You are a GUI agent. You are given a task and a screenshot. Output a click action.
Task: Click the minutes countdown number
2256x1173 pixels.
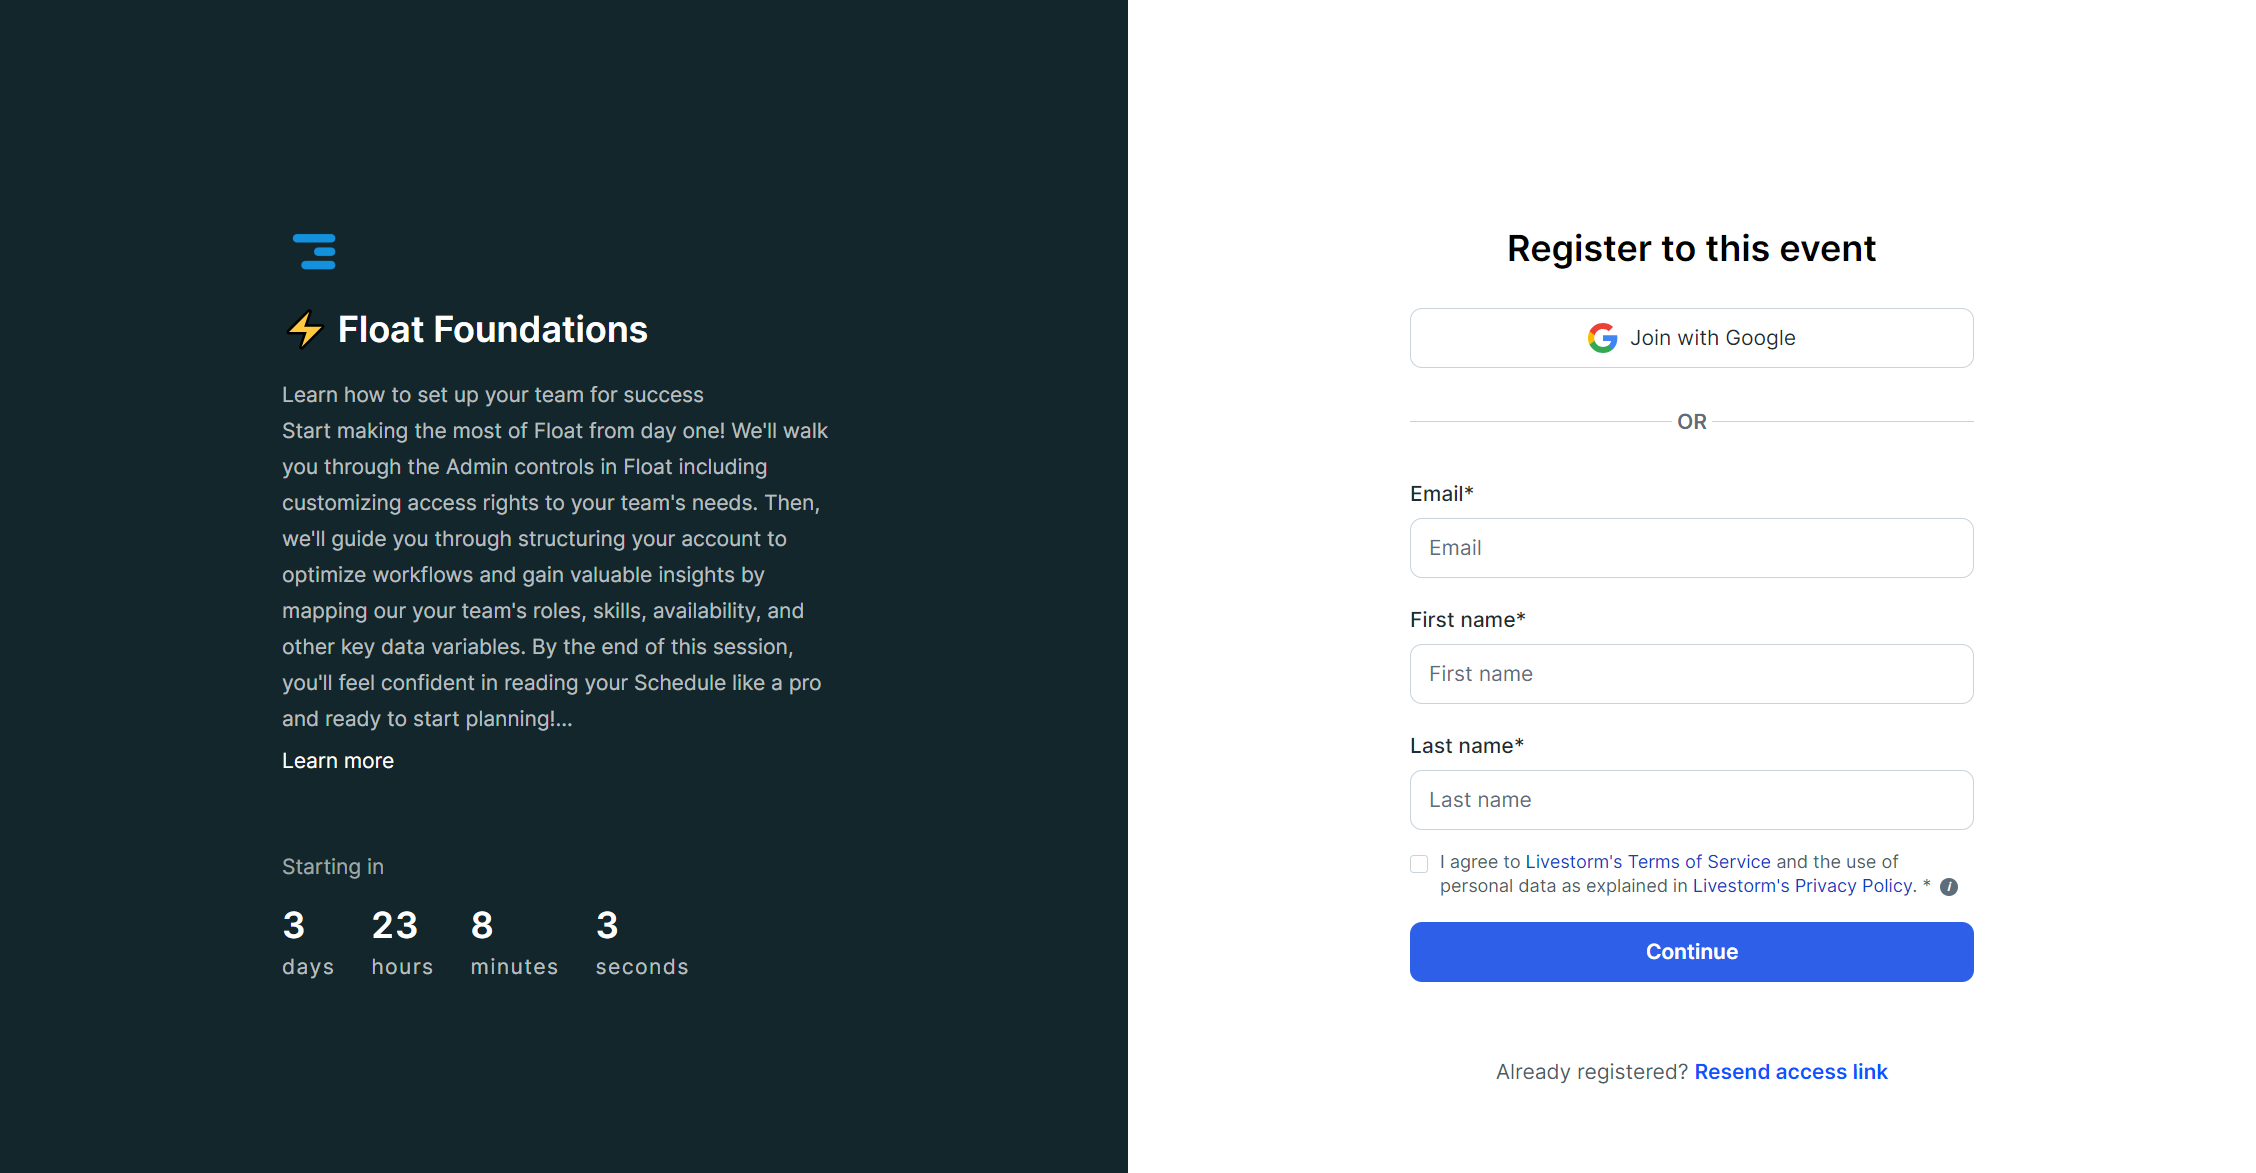click(x=482, y=926)
